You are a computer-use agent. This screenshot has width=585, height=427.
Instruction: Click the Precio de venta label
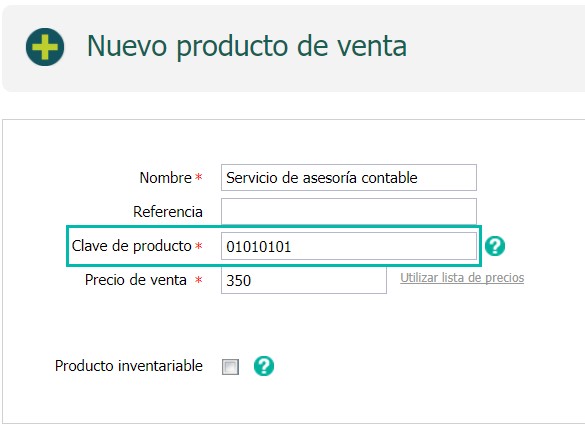pos(135,280)
